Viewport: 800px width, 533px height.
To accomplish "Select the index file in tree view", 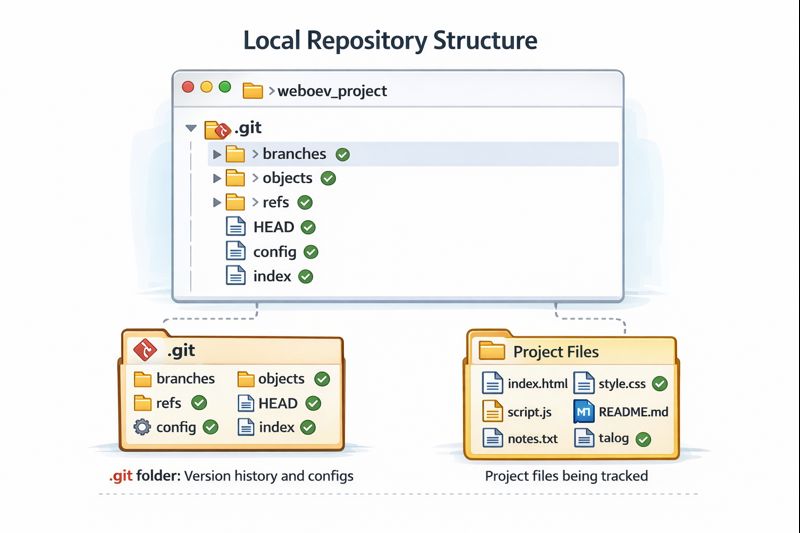I will pyautogui.click(x=272, y=276).
